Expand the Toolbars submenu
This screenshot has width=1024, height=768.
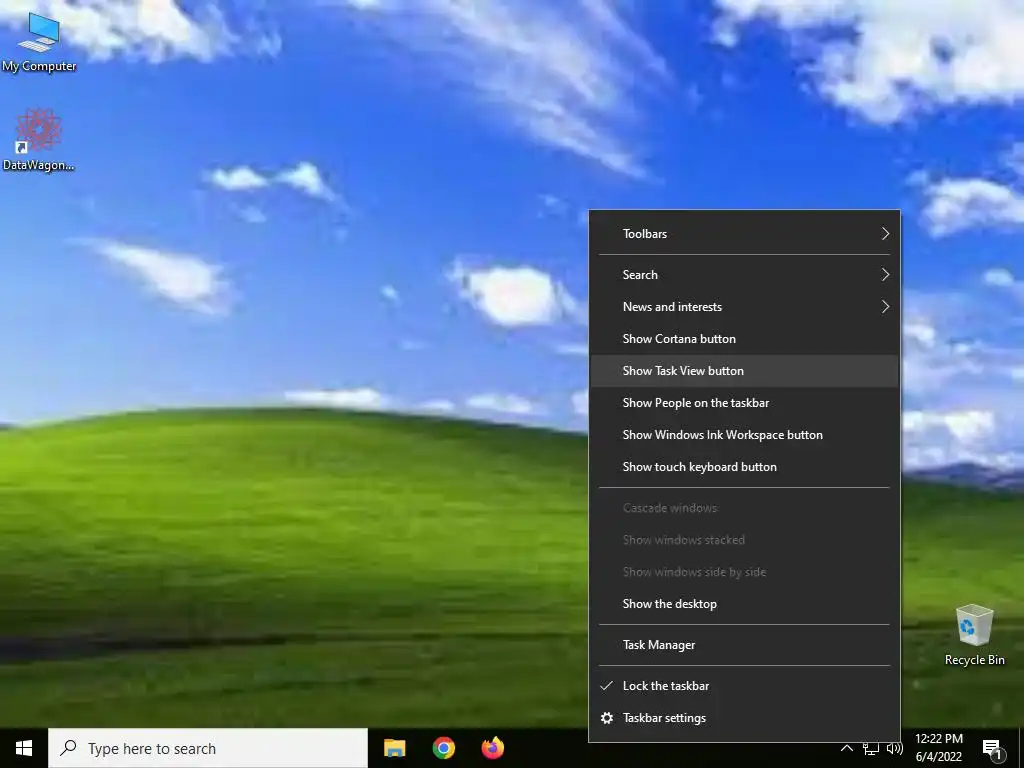[x=744, y=234]
